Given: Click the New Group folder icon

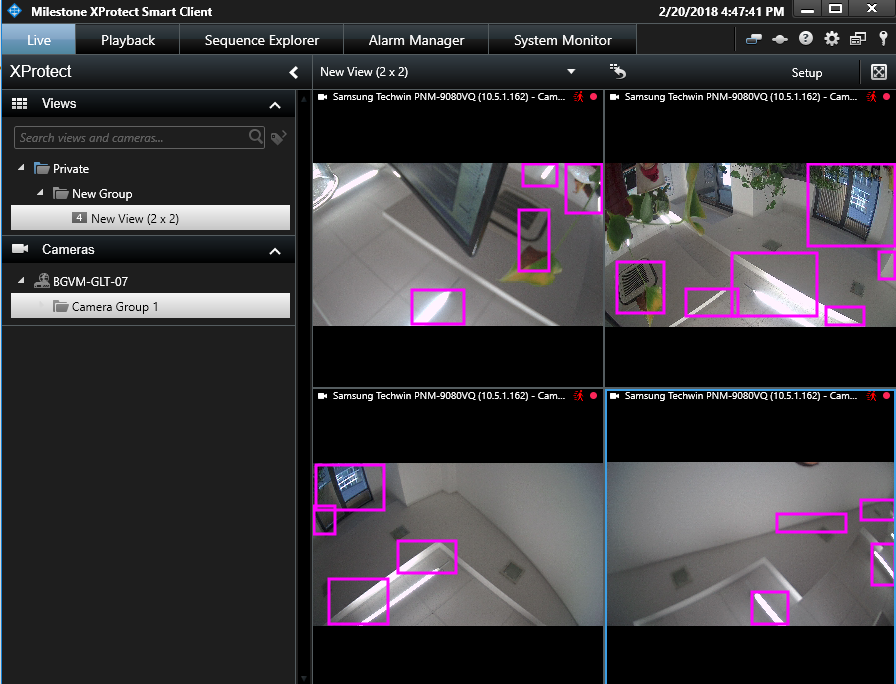Looking at the screenshot, I should (61, 193).
